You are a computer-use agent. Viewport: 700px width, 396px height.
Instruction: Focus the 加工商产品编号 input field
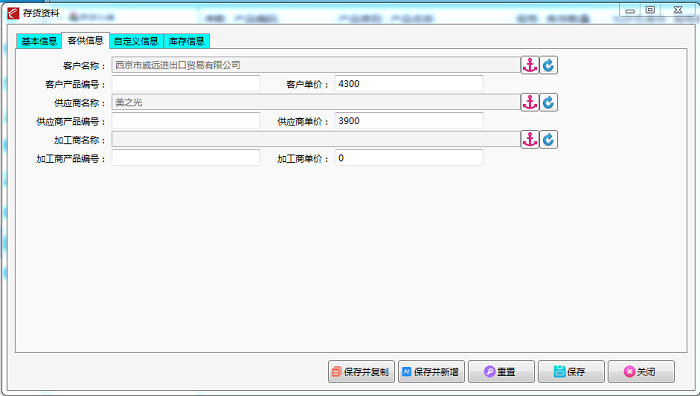(186, 158)
